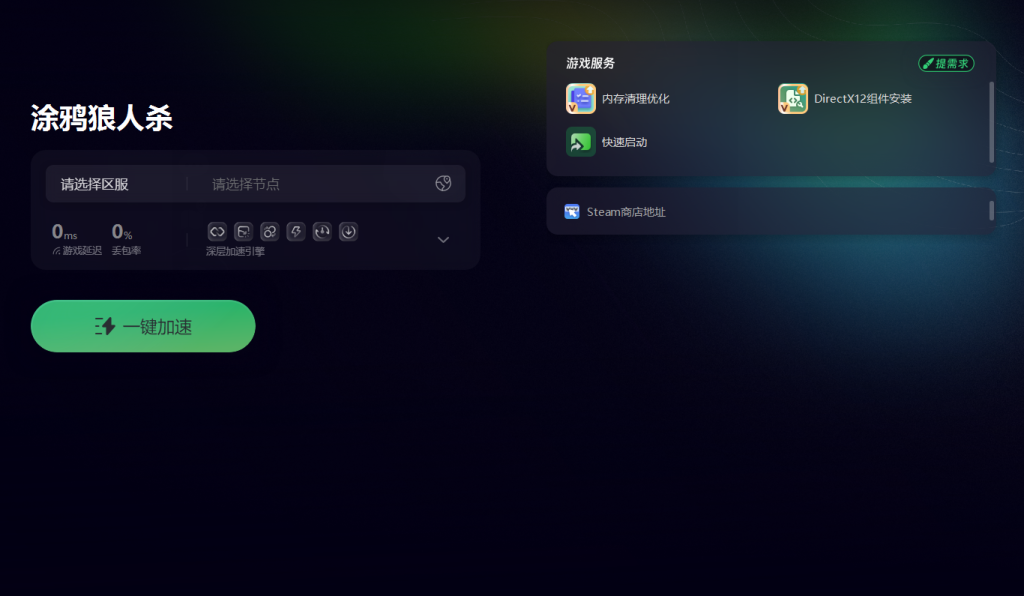This screenshot has width=1024, height=596.
Task: Click the globe icon in node selector
Action: 443,183
